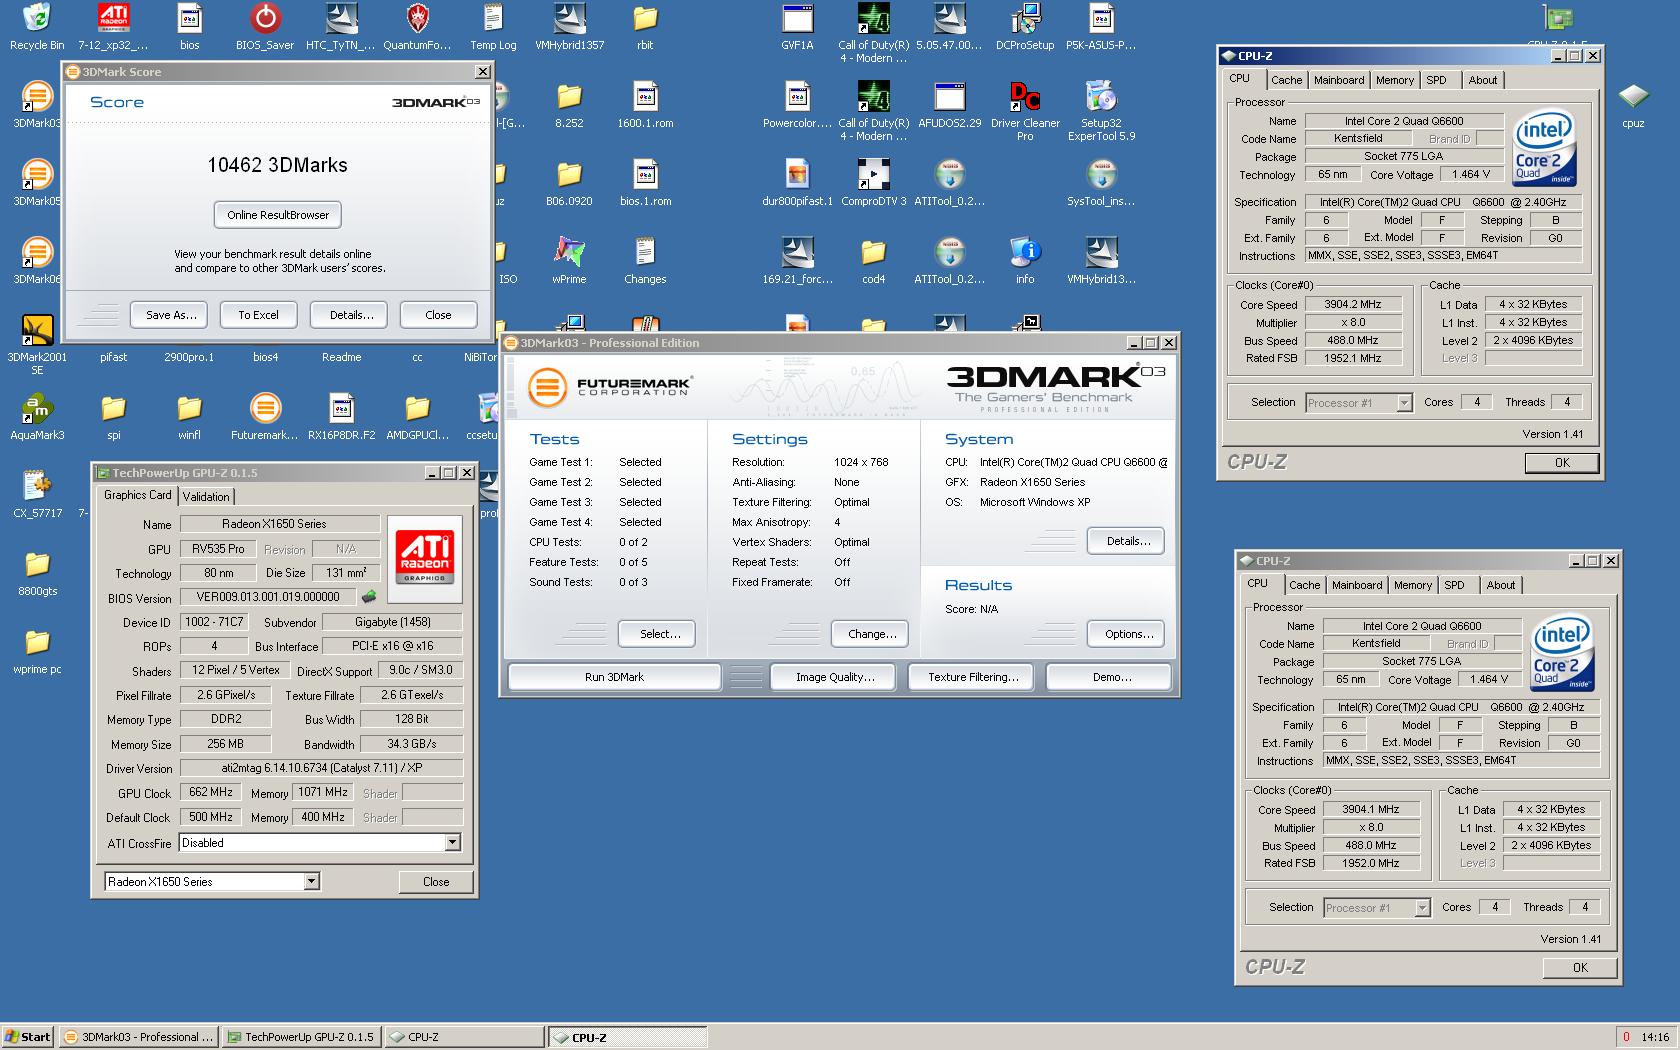Screen dimensions: 1680x1050
Task: Open Processor #1 selection in upper CPU-Z
Action: 1404,403
